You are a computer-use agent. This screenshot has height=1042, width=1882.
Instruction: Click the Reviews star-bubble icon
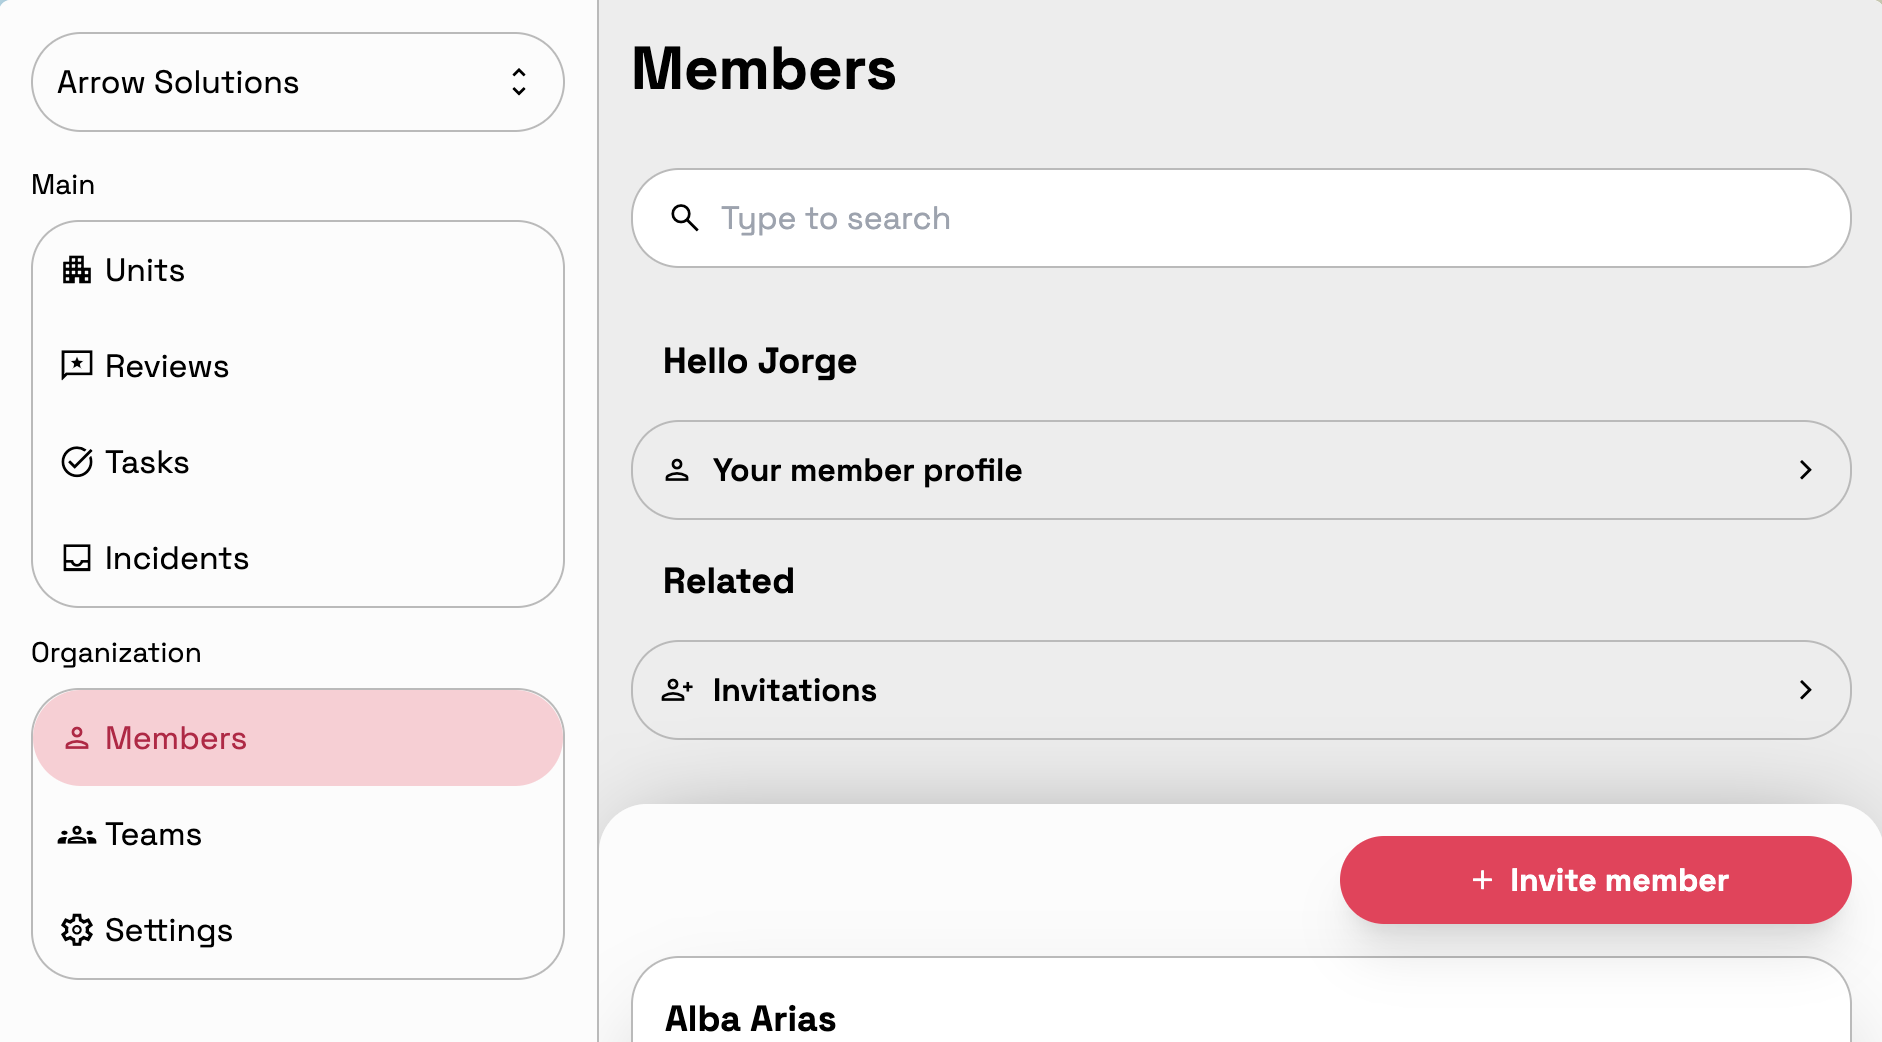click(77, 366)
